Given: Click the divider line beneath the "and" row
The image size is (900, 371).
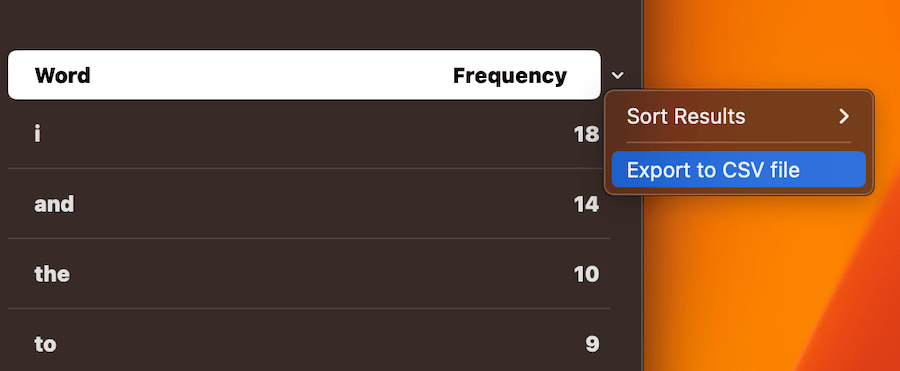Looking at the screenshot, I should click(309, 238).
